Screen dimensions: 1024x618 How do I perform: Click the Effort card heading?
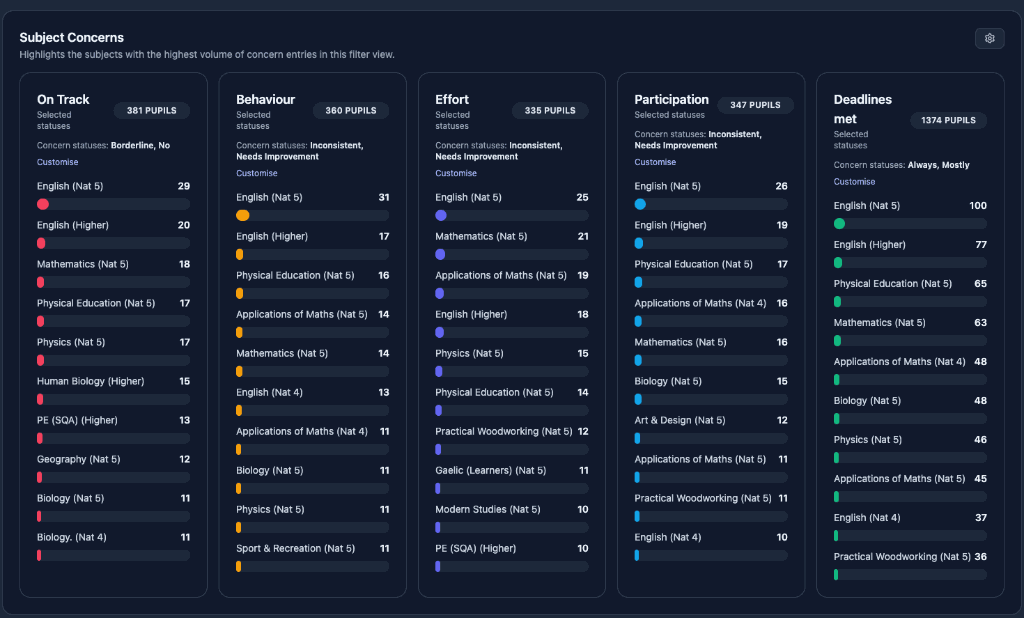pos(452,99)
